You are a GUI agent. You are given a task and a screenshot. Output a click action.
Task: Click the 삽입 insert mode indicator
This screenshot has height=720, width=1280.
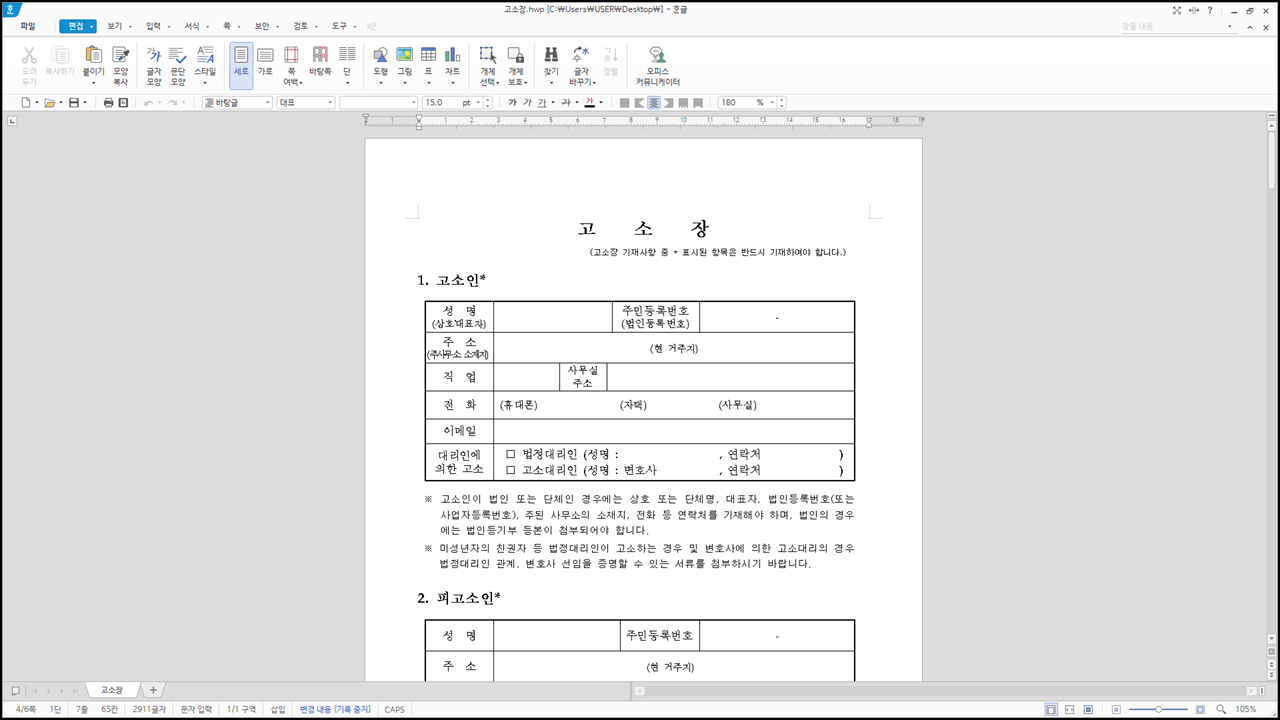278,709
